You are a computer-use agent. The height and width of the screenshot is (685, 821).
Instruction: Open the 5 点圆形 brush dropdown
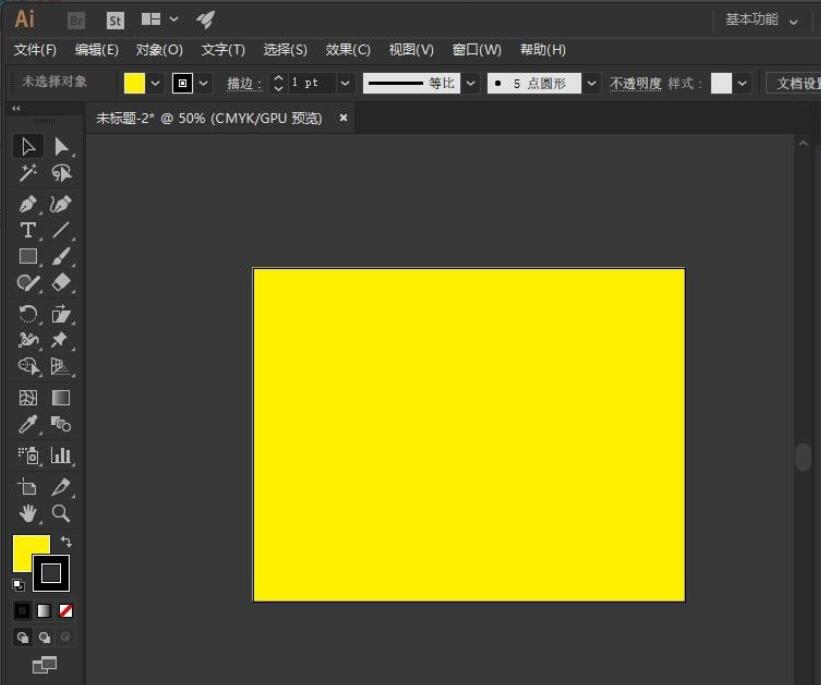[x=592, y=83]
